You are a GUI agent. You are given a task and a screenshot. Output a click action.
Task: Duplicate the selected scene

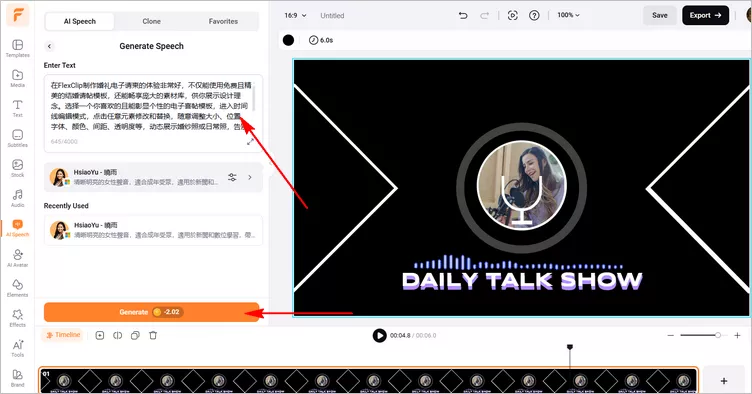click(x=135, y=336)
